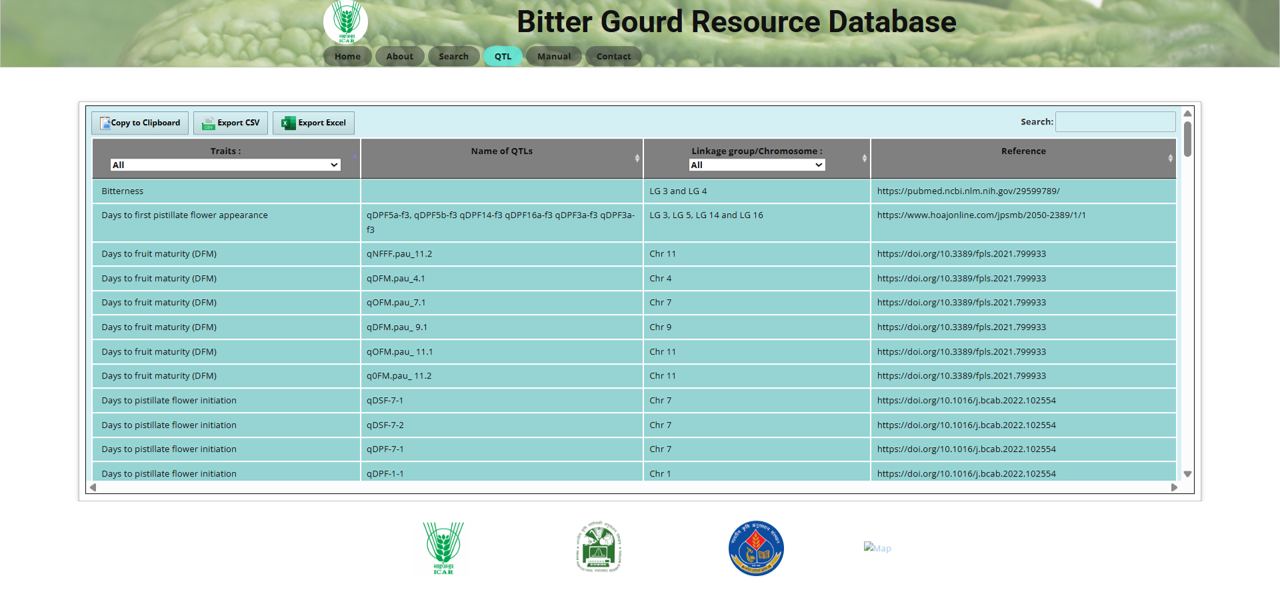The width and height of the screenshot is (1280, 596).
Task: Sort the Reference column with its sort arrow
Action: tap(1171, 158)
